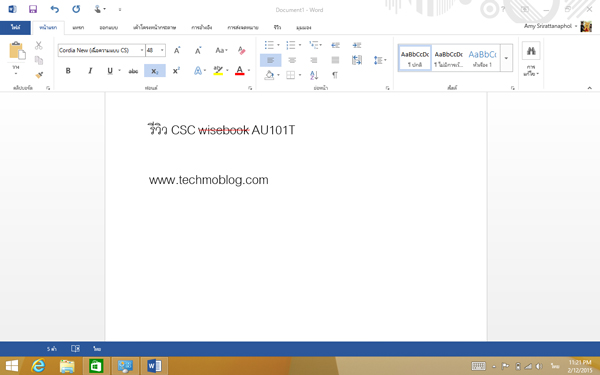
Task: Toggle Italic formatting
Action: point(90,71)
